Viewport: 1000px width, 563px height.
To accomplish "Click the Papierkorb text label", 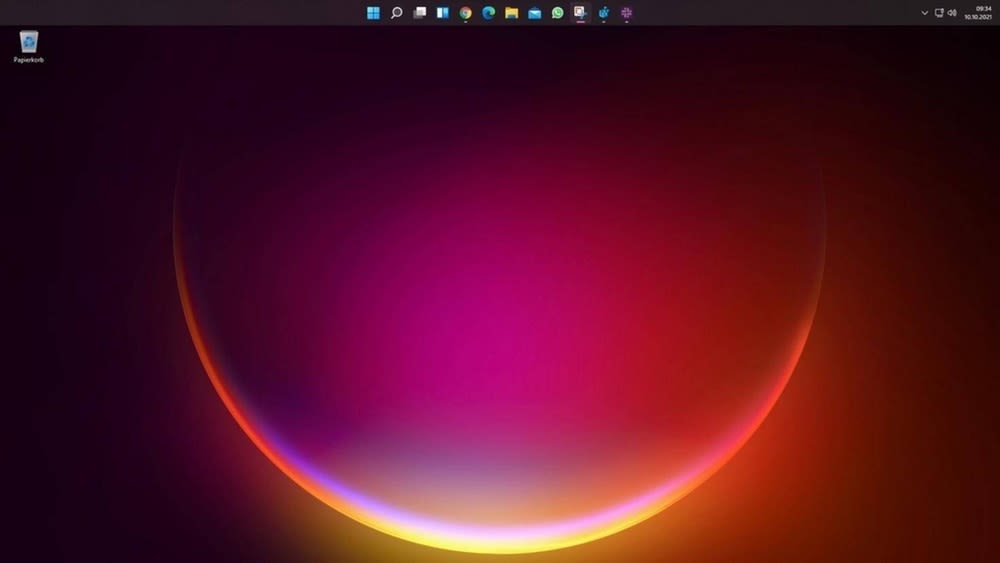I will pyautogui.click(x=29, y=60).
